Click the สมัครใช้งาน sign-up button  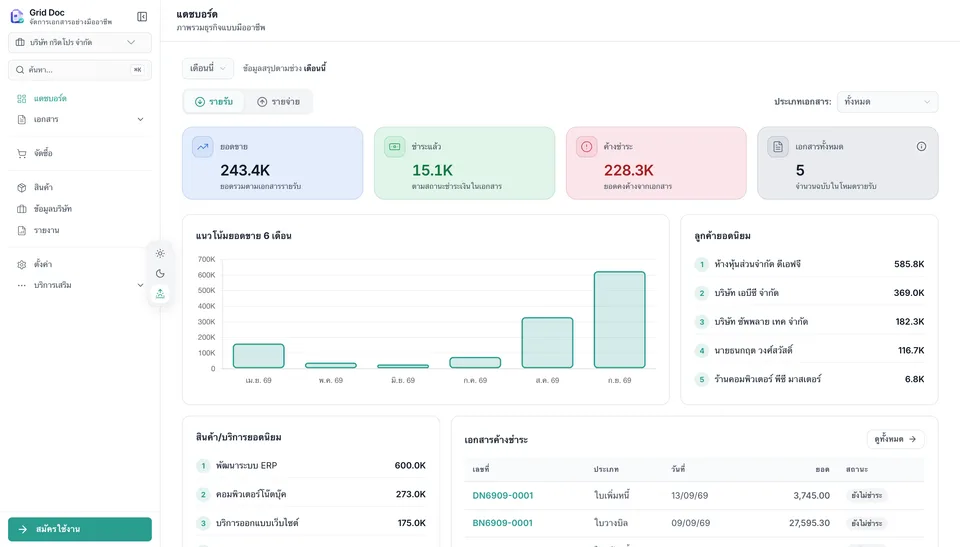80,529
